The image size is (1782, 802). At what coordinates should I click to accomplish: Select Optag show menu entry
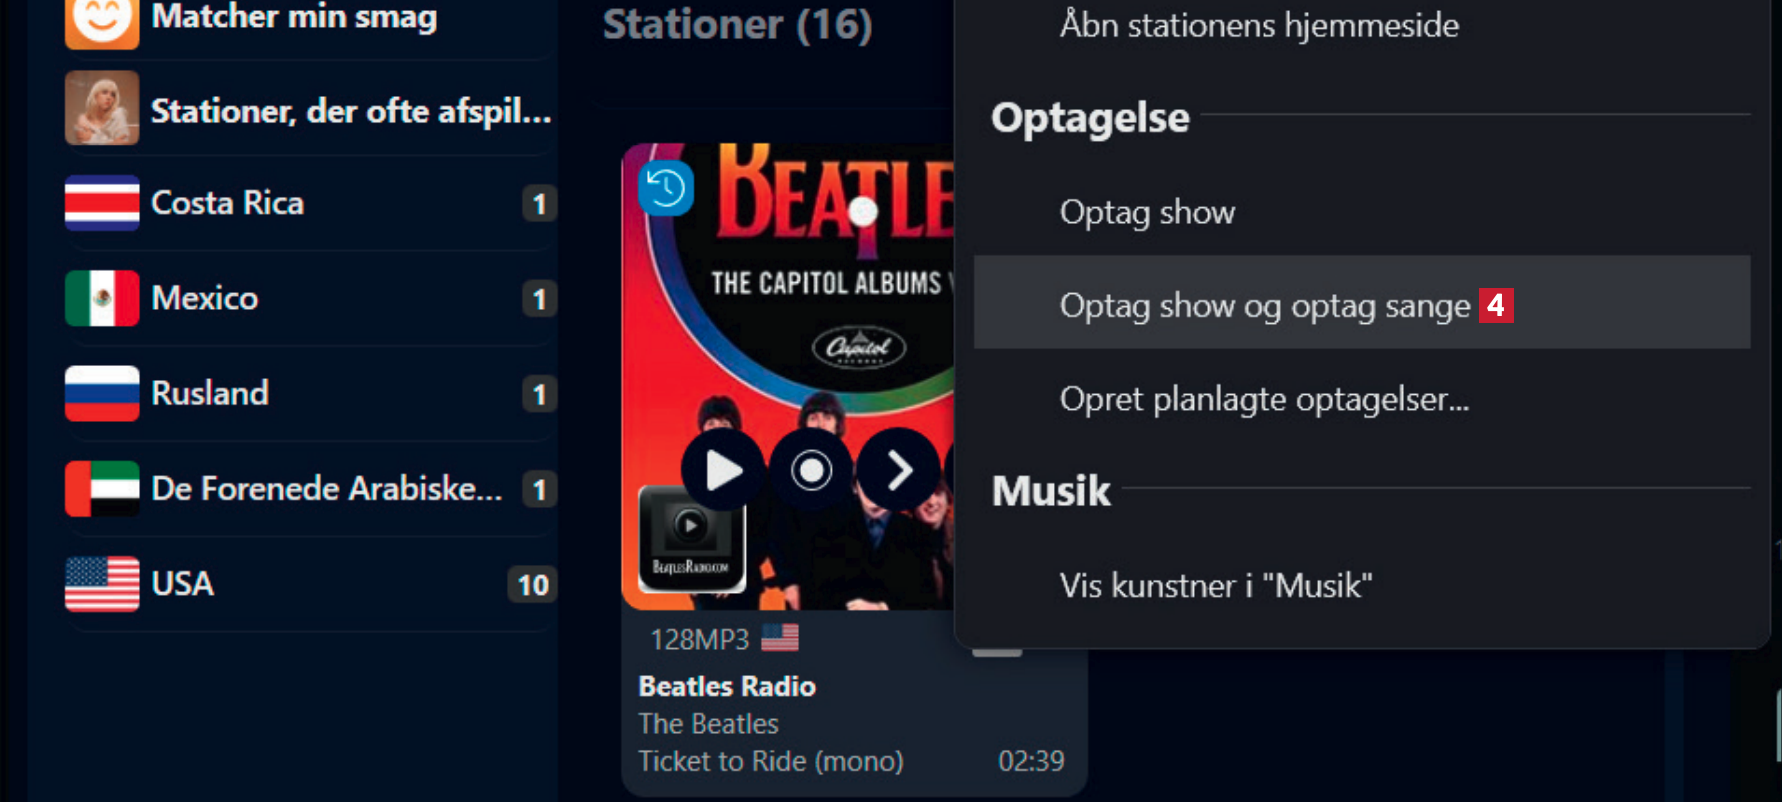coord(1147,212)
